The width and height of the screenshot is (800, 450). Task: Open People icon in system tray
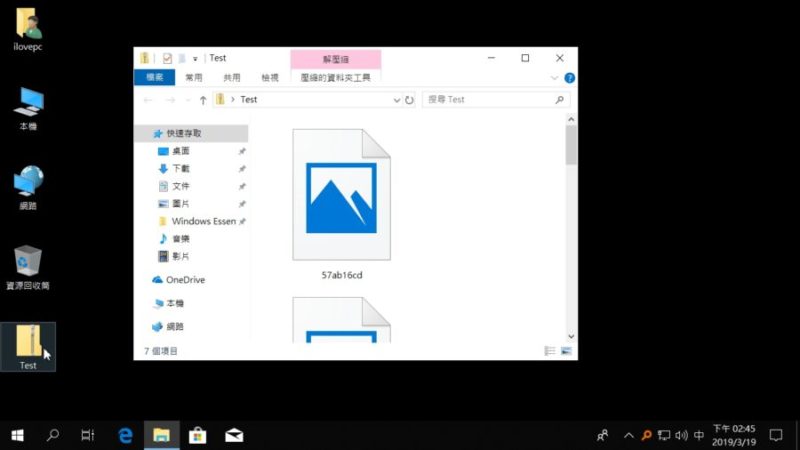pyautogui.click(x=603, y=435)
